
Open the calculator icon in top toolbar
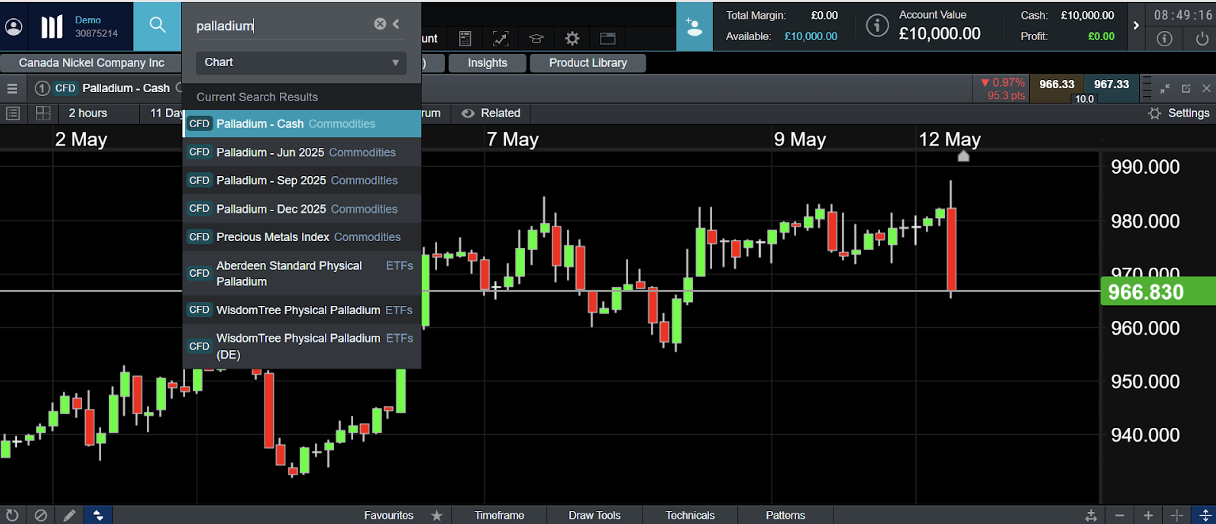click(x=465, y=38)
